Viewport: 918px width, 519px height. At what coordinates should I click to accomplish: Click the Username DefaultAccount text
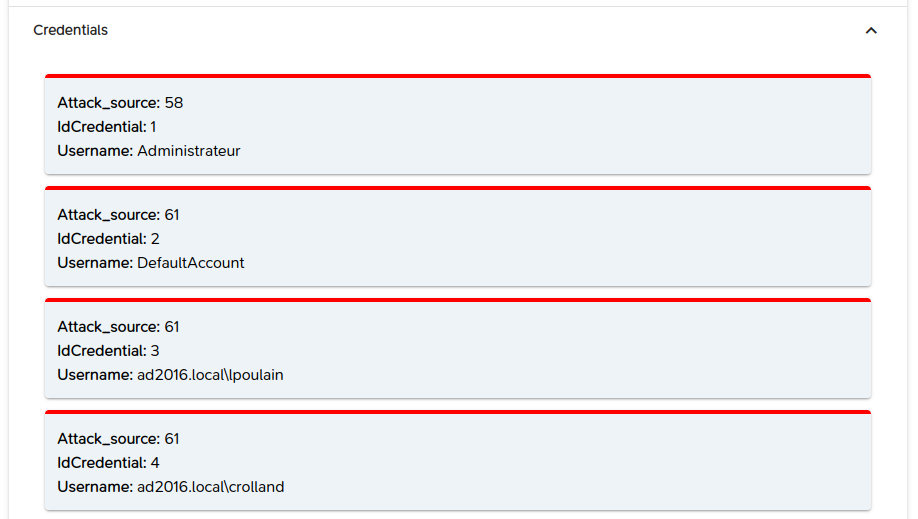(x=150, y=263)
